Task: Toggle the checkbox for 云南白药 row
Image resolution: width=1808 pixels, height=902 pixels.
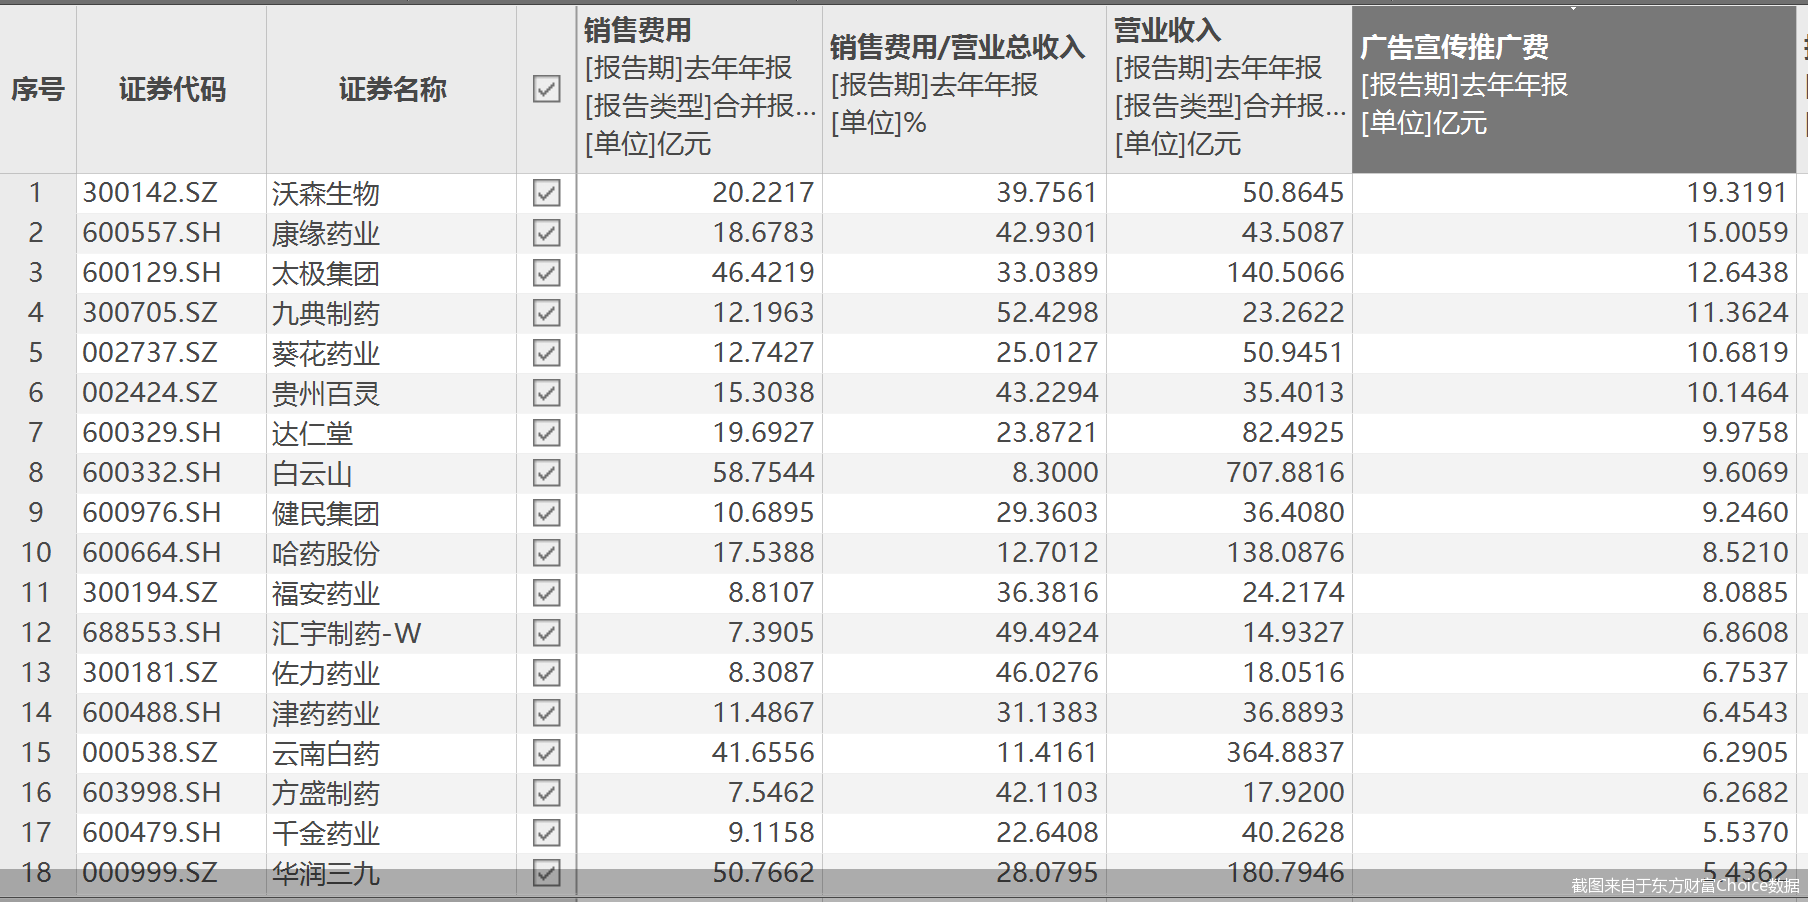Action: (x=546, y=753)
